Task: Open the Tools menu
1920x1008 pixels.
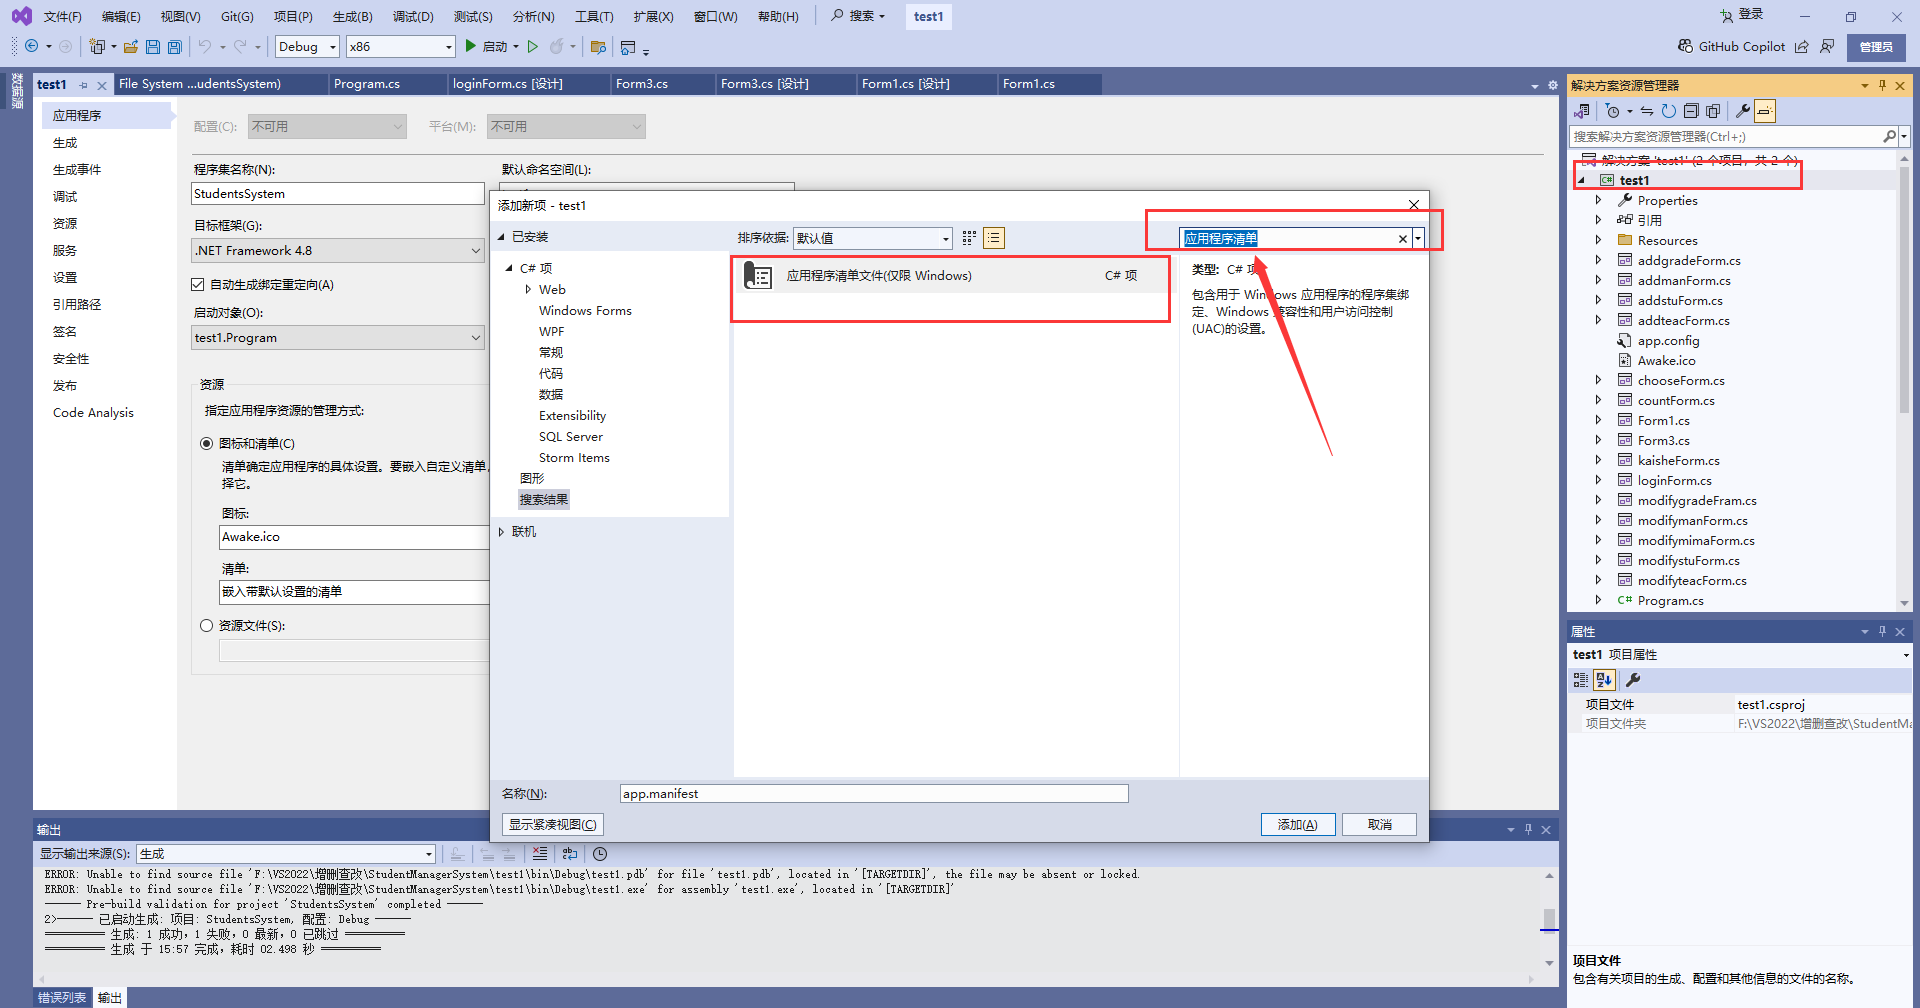Action: pos(594,16)
